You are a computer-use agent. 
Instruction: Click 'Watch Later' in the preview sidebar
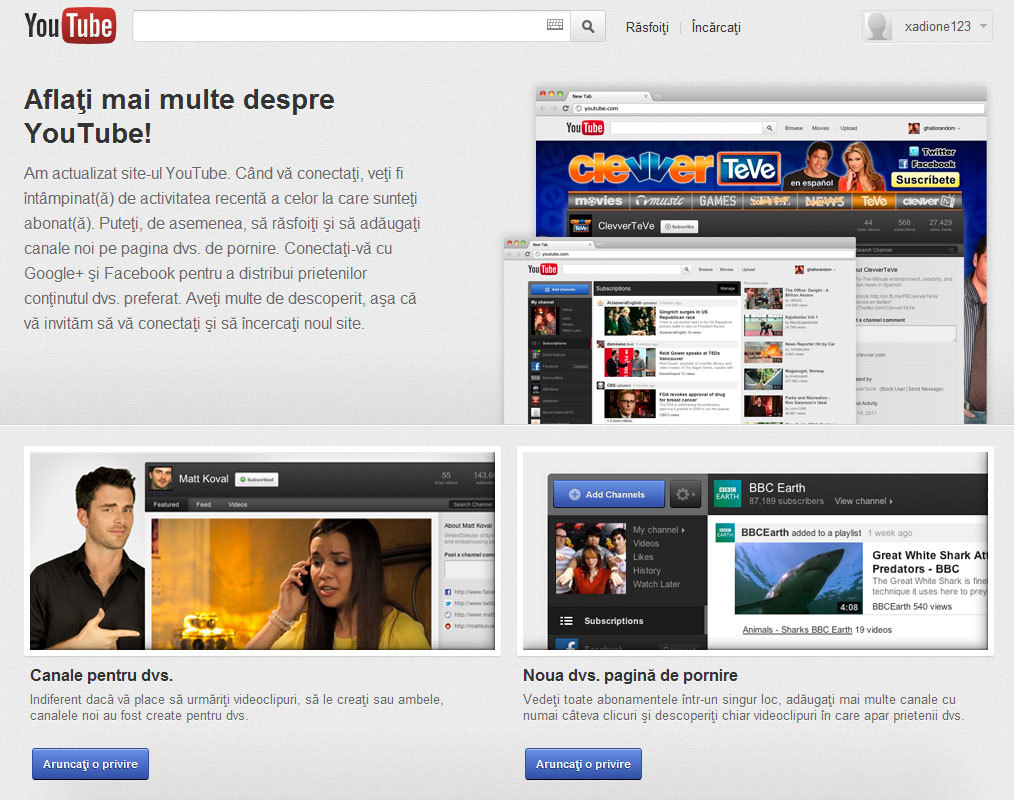point(656,584)
